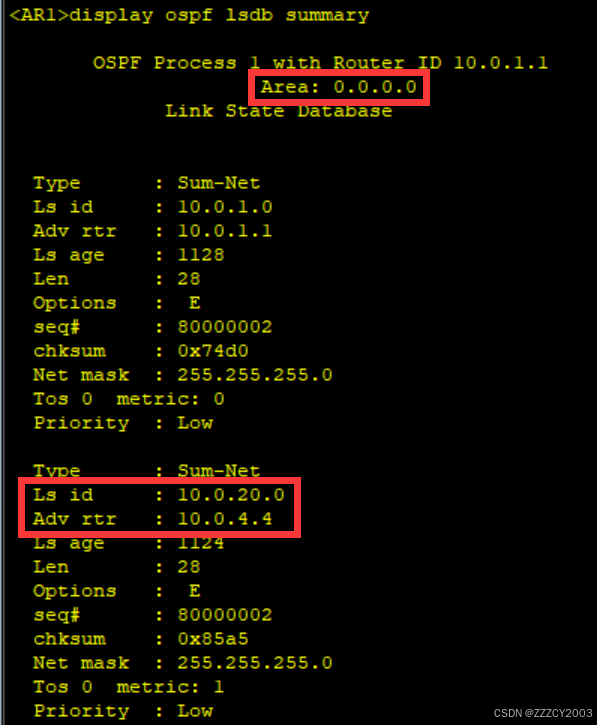Select Ls id value 10.0.1.0
597x725 pixels.
(225, 207)
